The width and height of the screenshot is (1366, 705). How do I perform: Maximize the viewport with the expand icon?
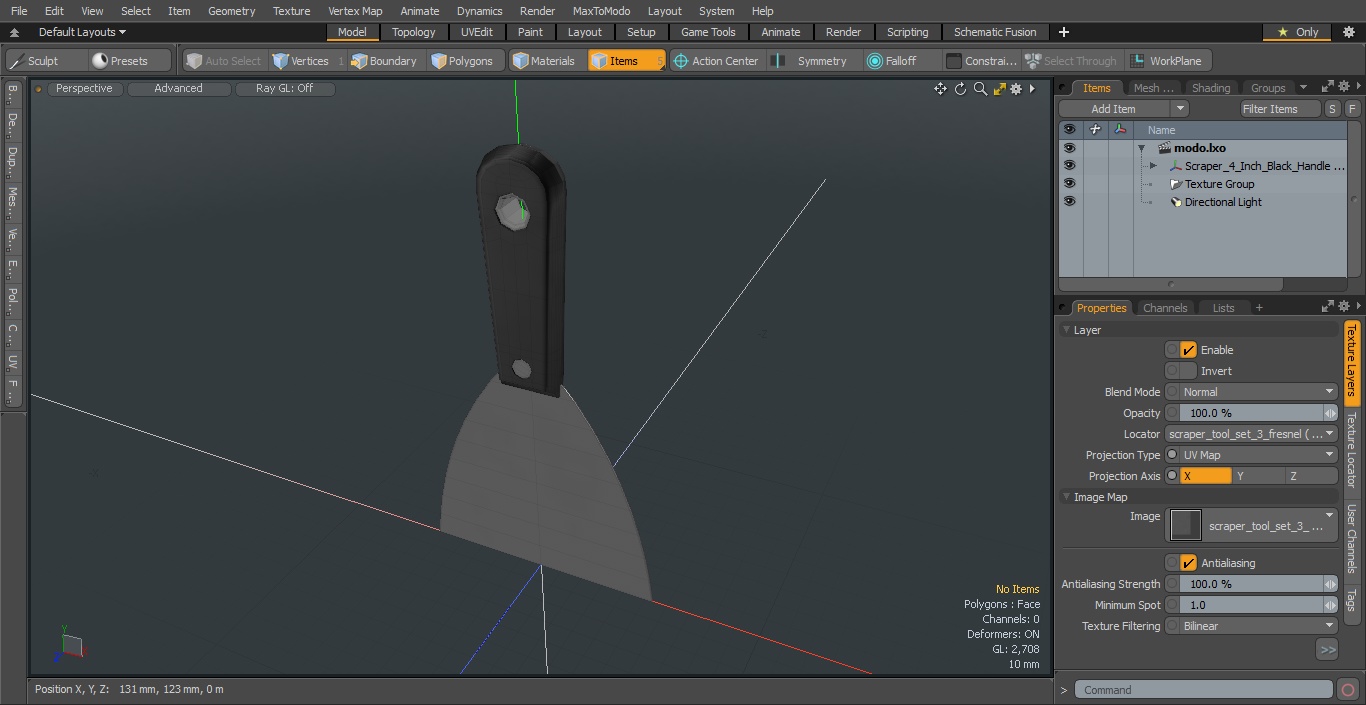[999, 89]
